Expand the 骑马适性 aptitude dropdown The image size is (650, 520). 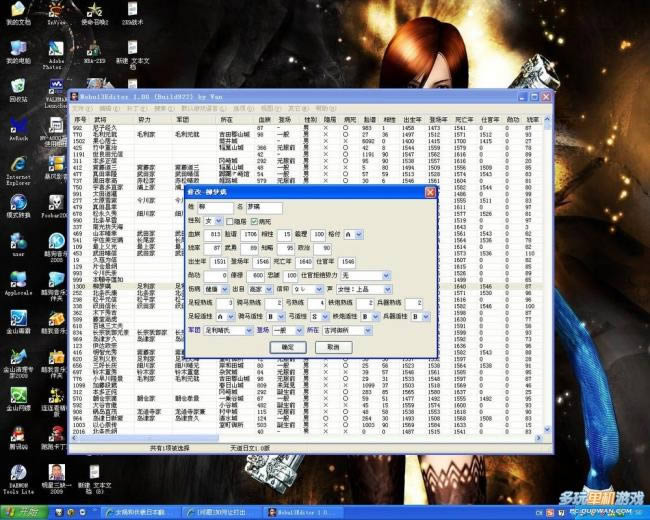(275, 317)
